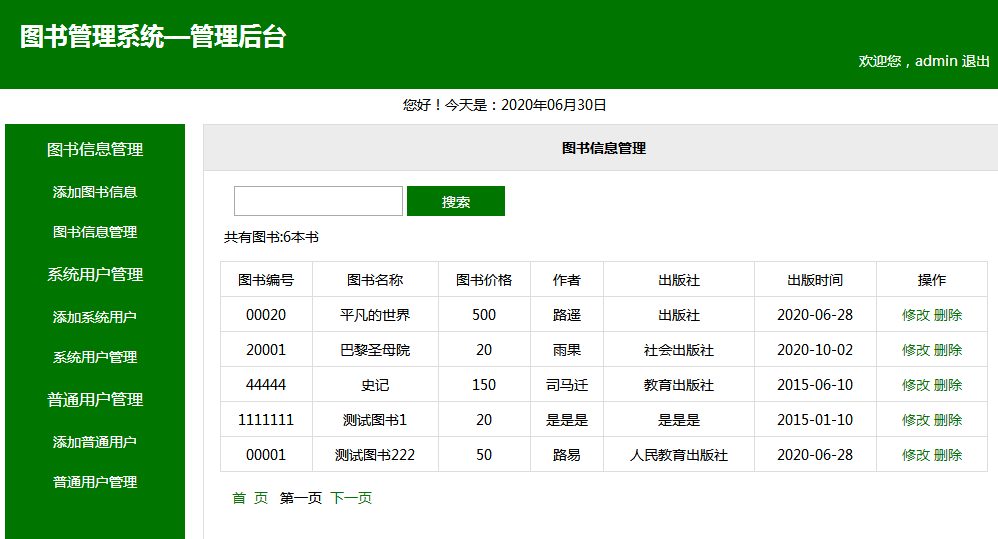Click the 退出 logout link

coord(975,61)
